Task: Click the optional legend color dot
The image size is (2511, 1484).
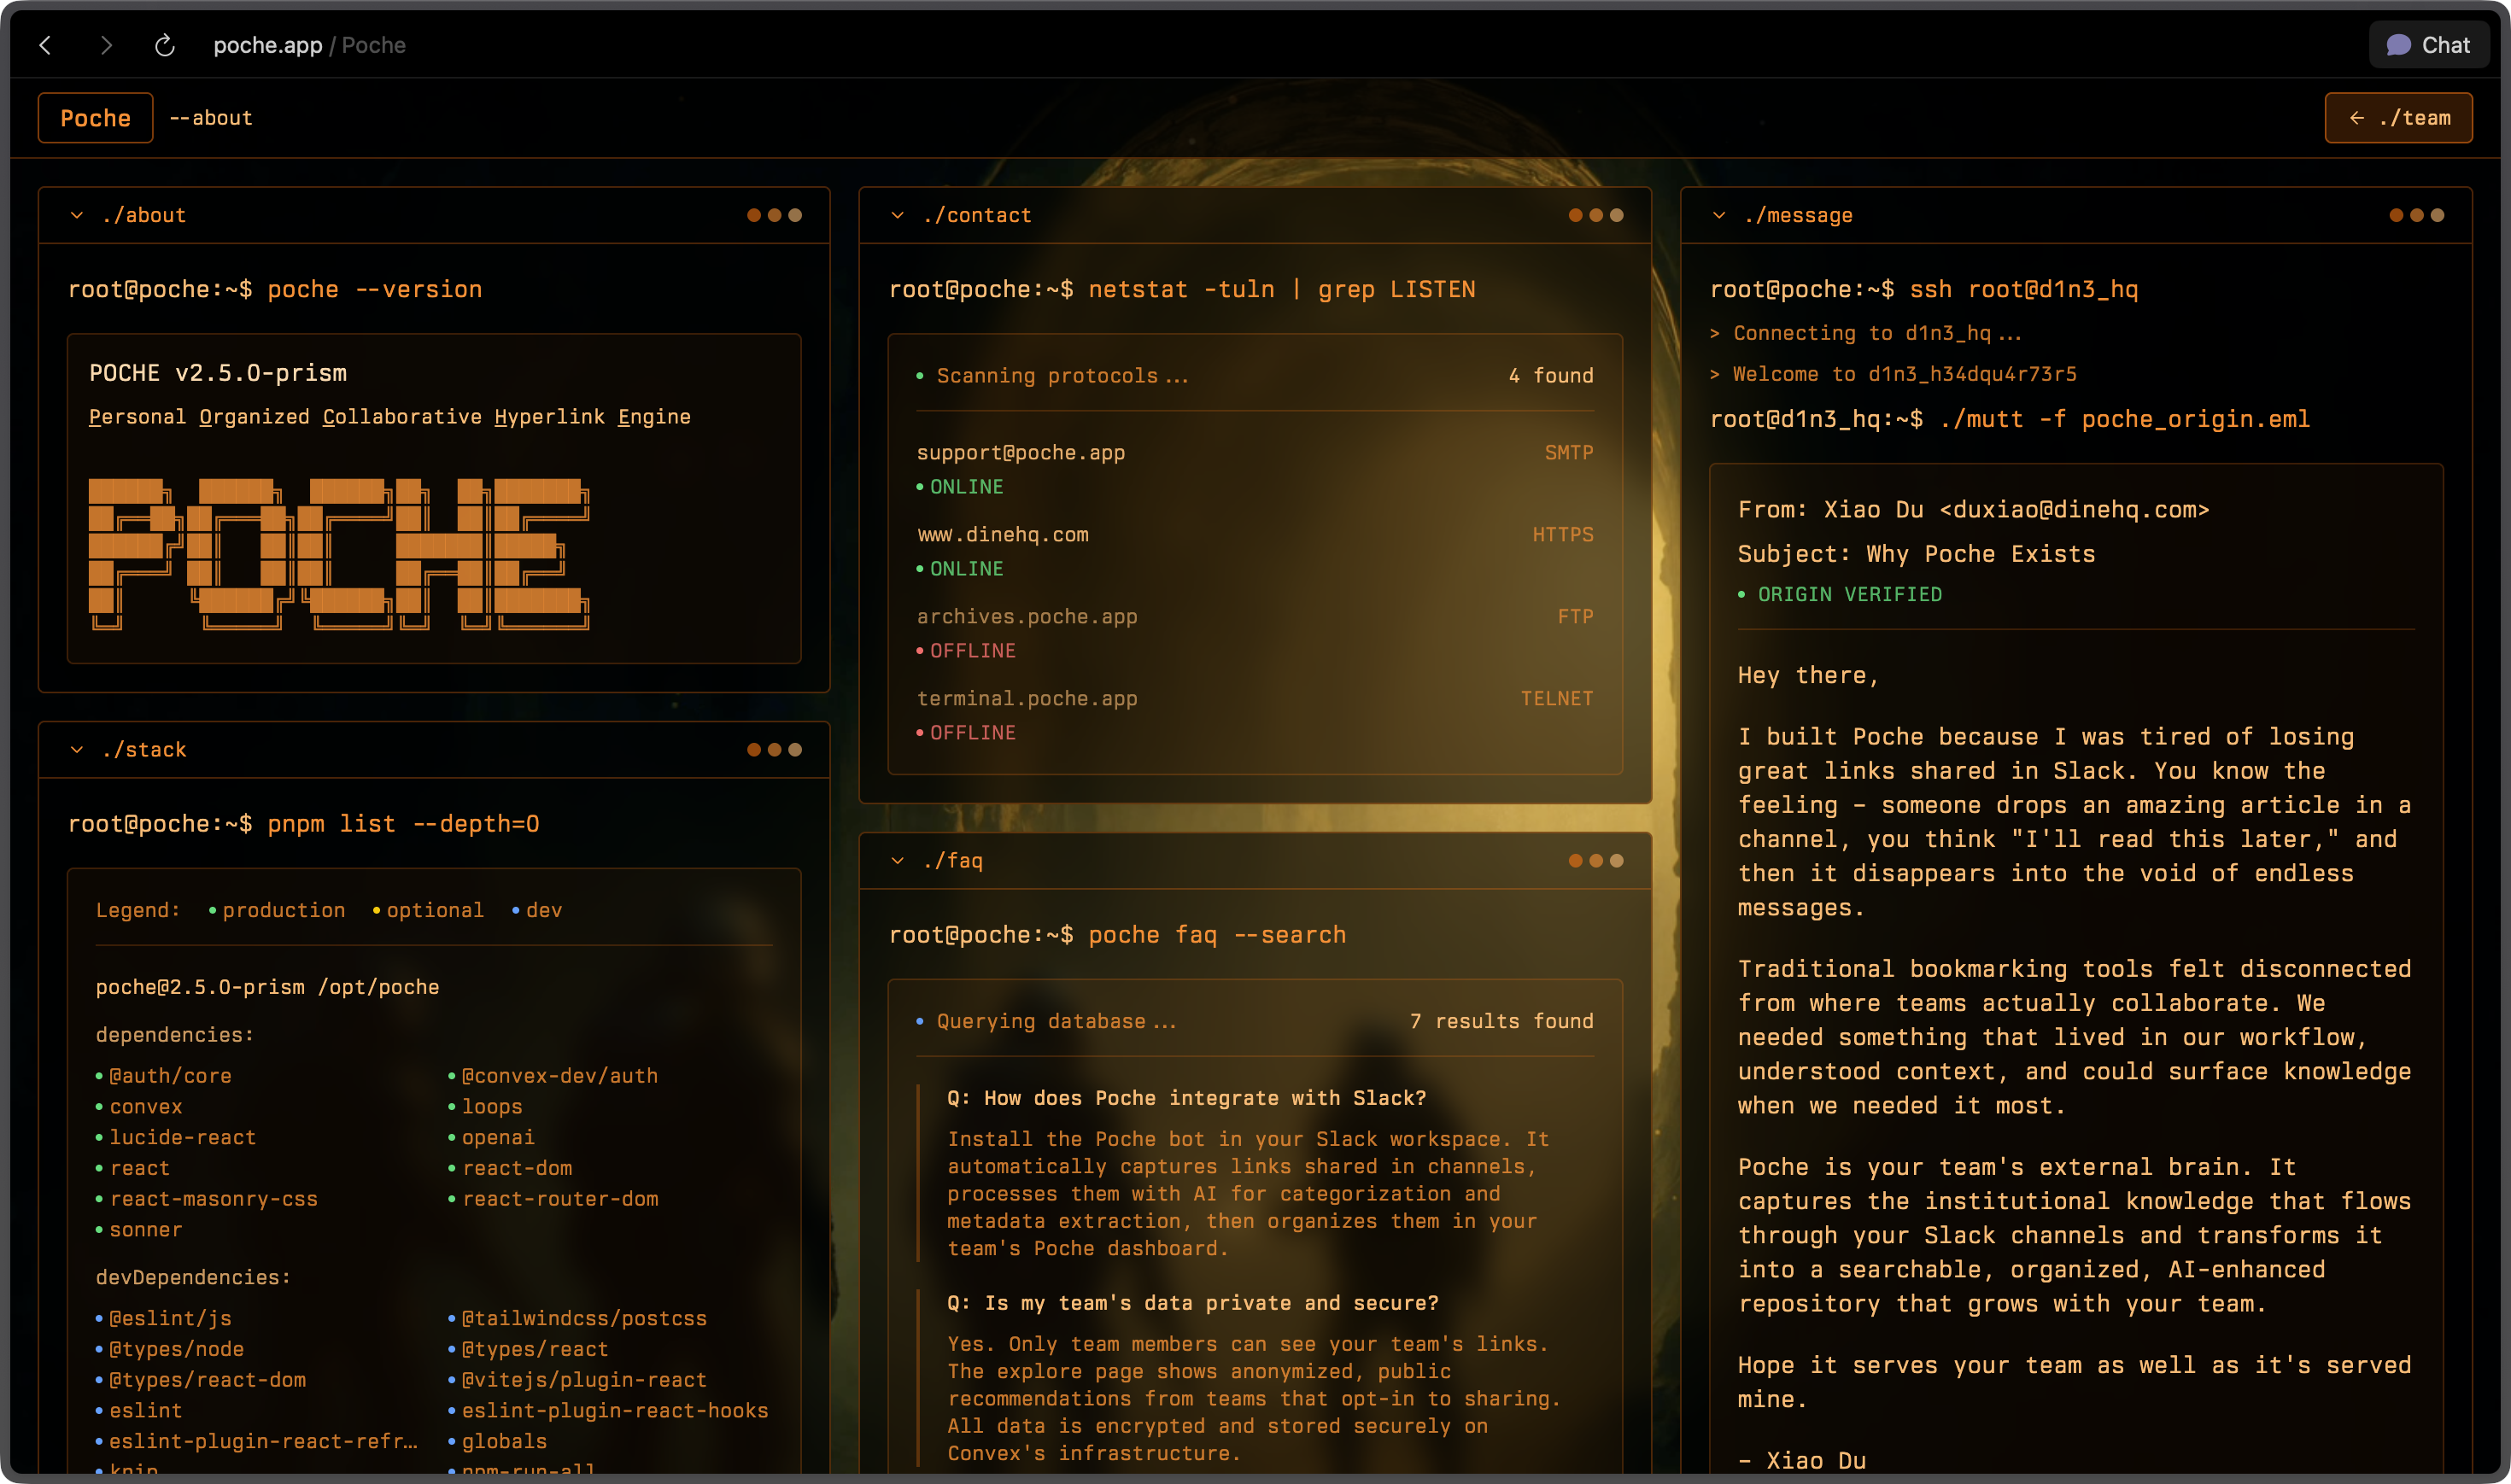Action: tap(375, 910)
